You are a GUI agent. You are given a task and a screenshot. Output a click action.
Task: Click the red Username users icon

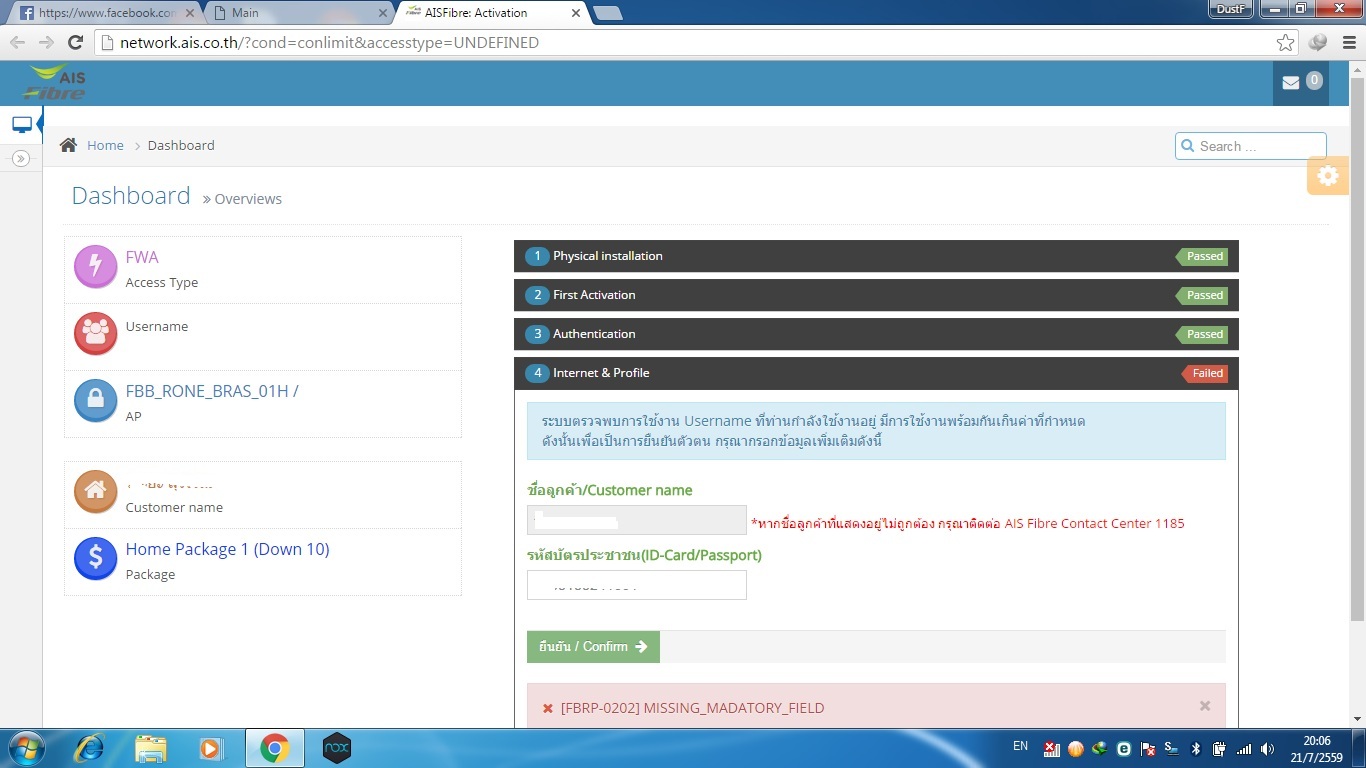96,333
